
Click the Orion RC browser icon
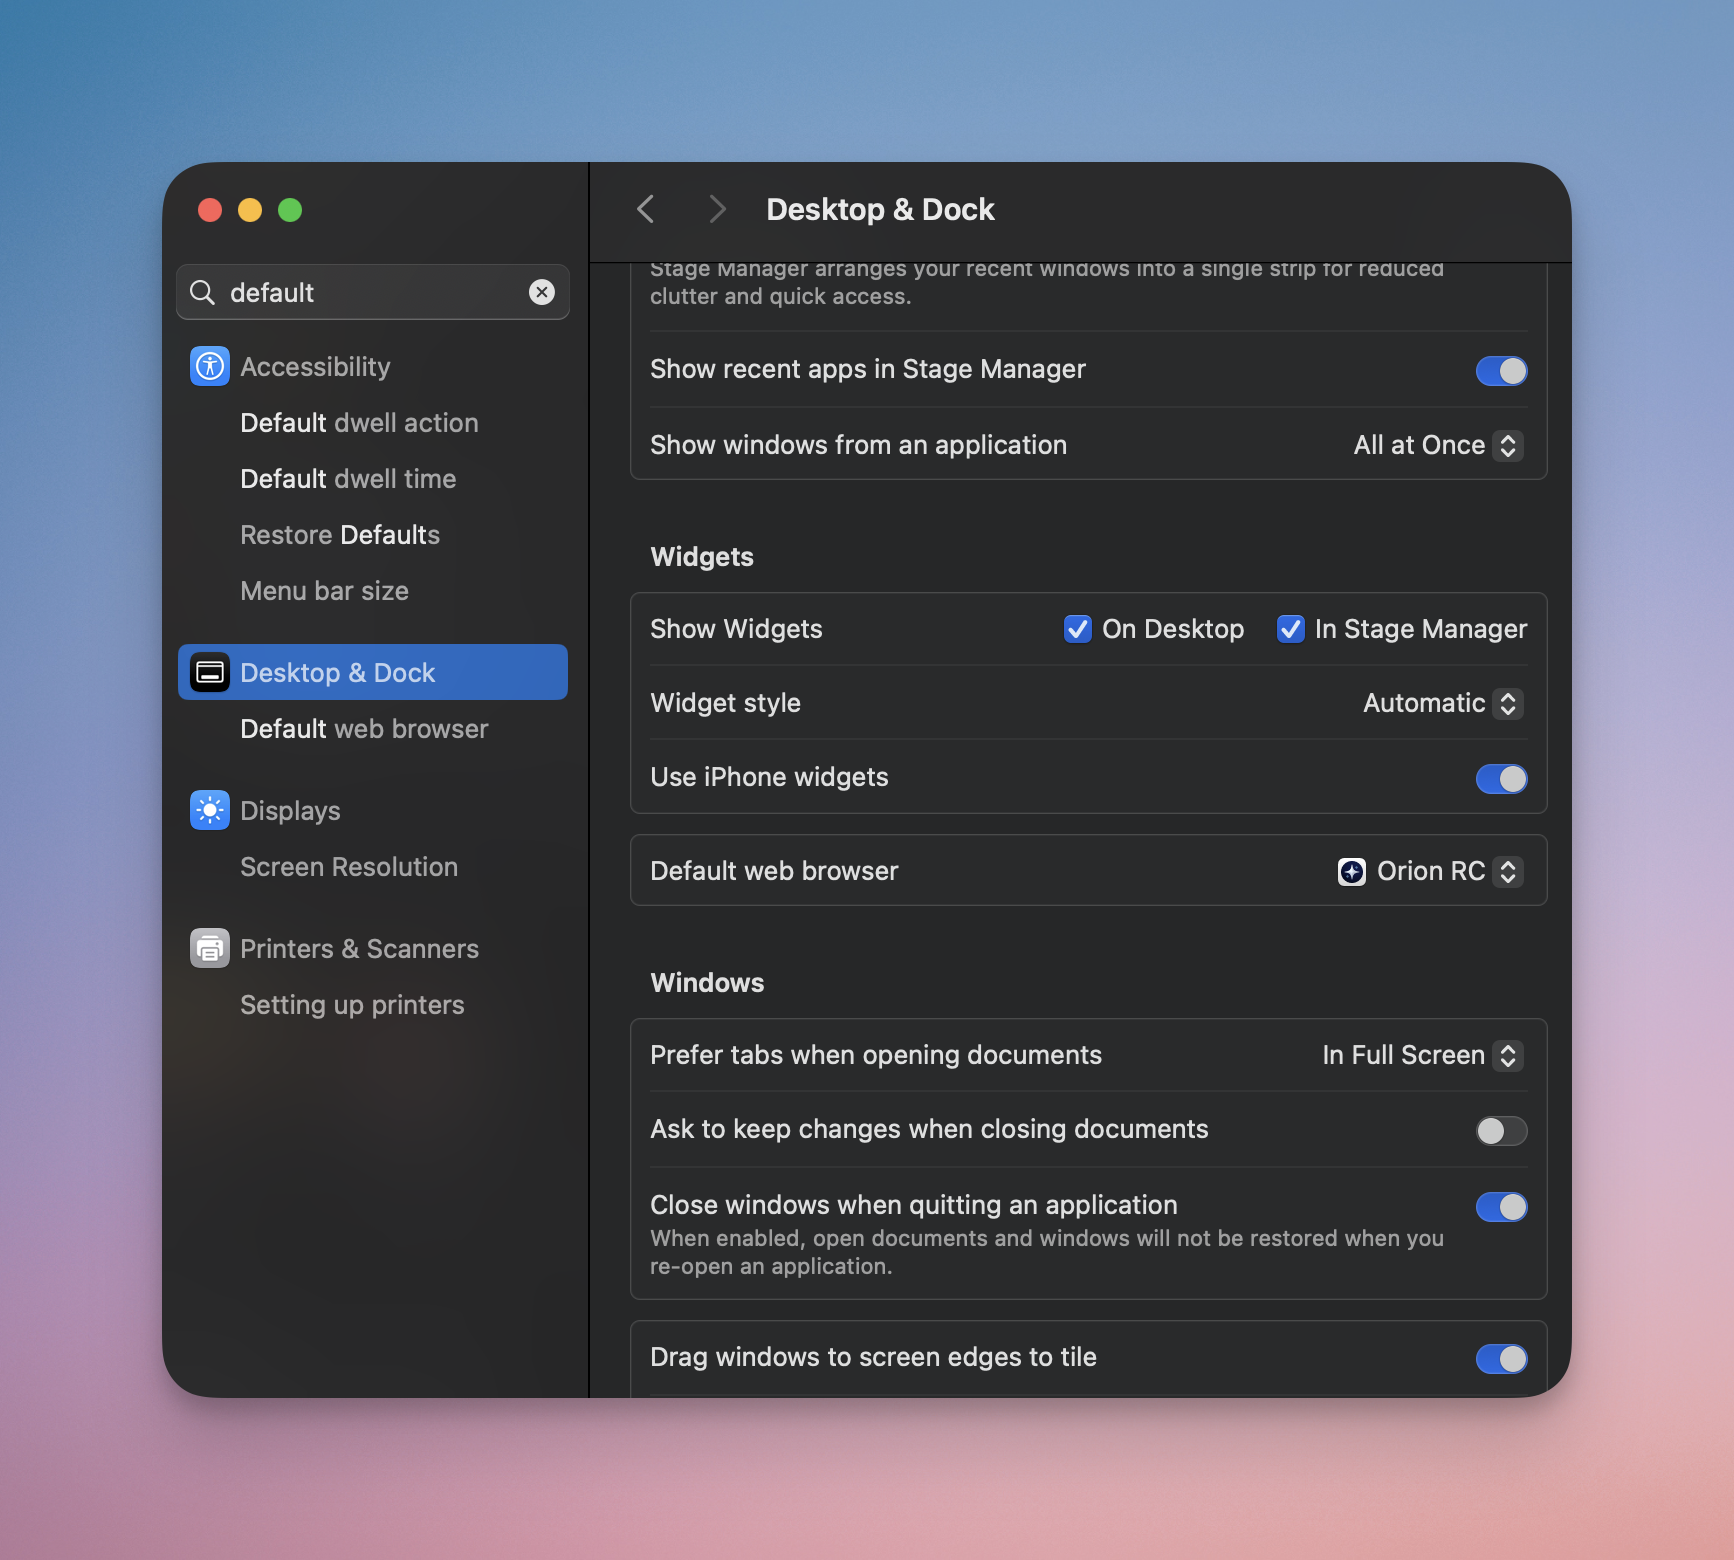tap(1351, 872)
